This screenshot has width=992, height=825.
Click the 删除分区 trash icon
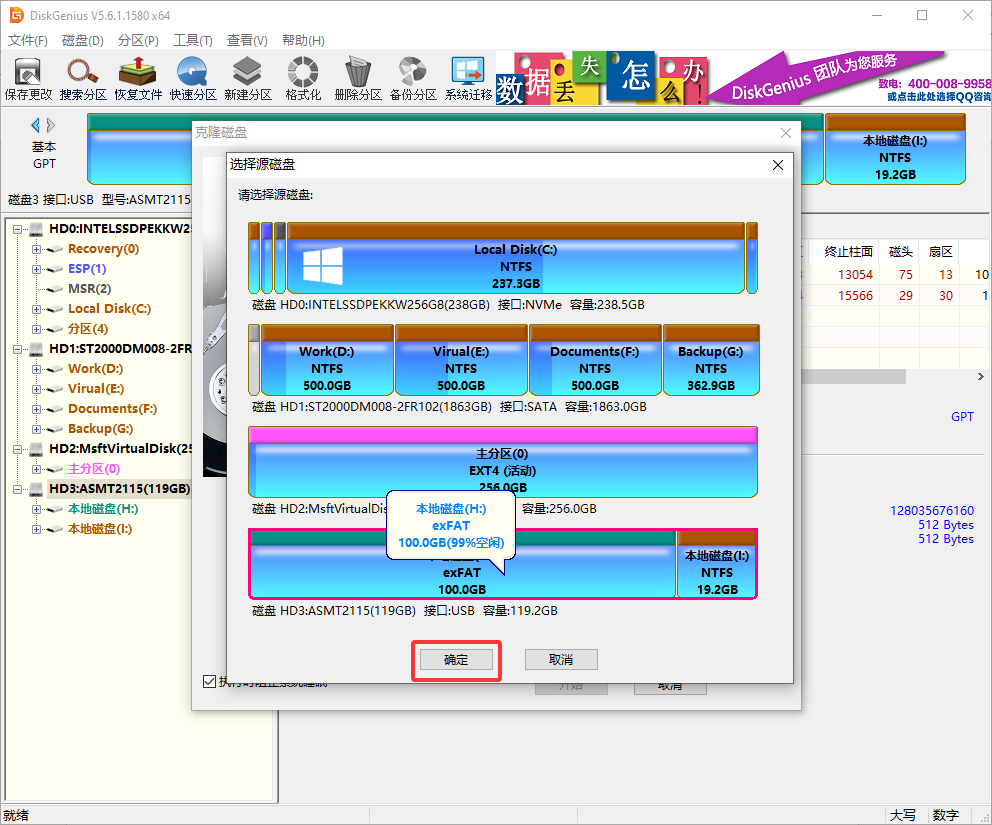tap(358, 78)
